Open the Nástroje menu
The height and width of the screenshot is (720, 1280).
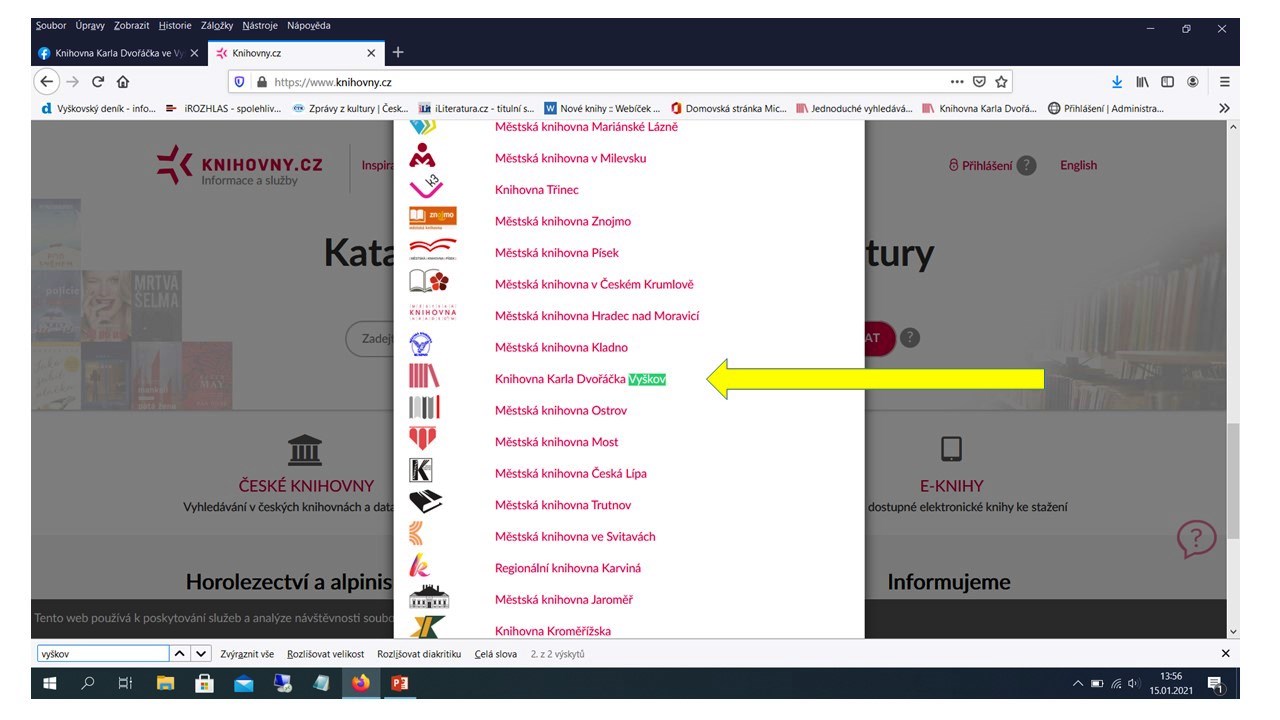261,26
